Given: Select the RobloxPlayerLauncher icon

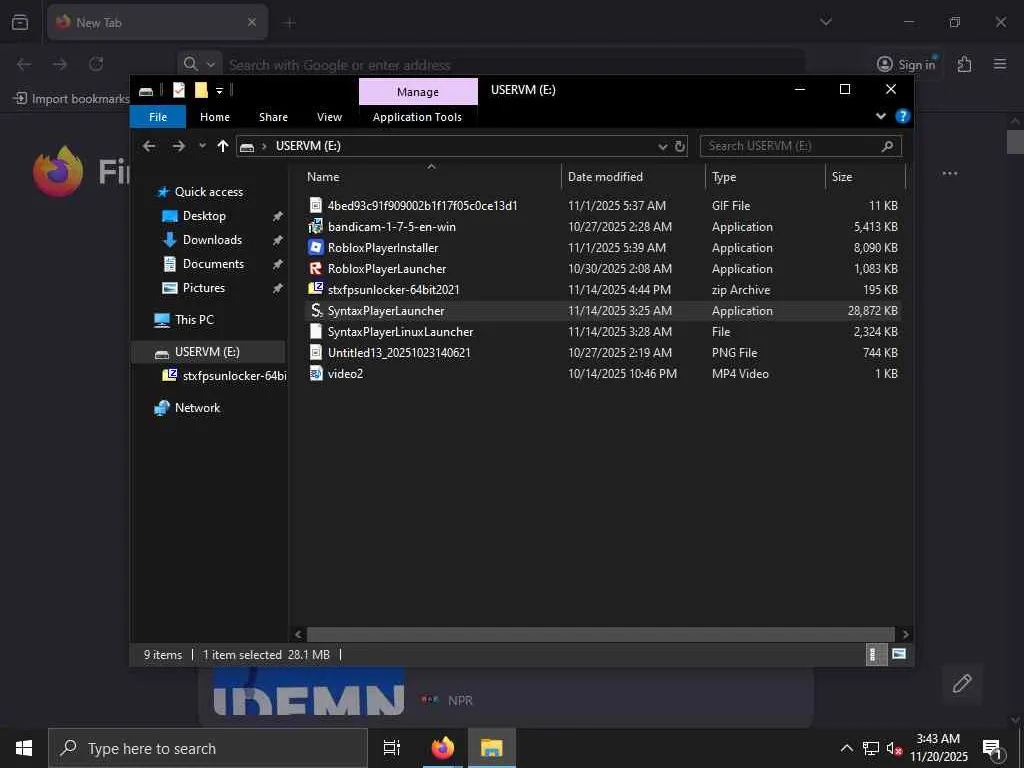Looking at the screenshot, I should point(316,268).
